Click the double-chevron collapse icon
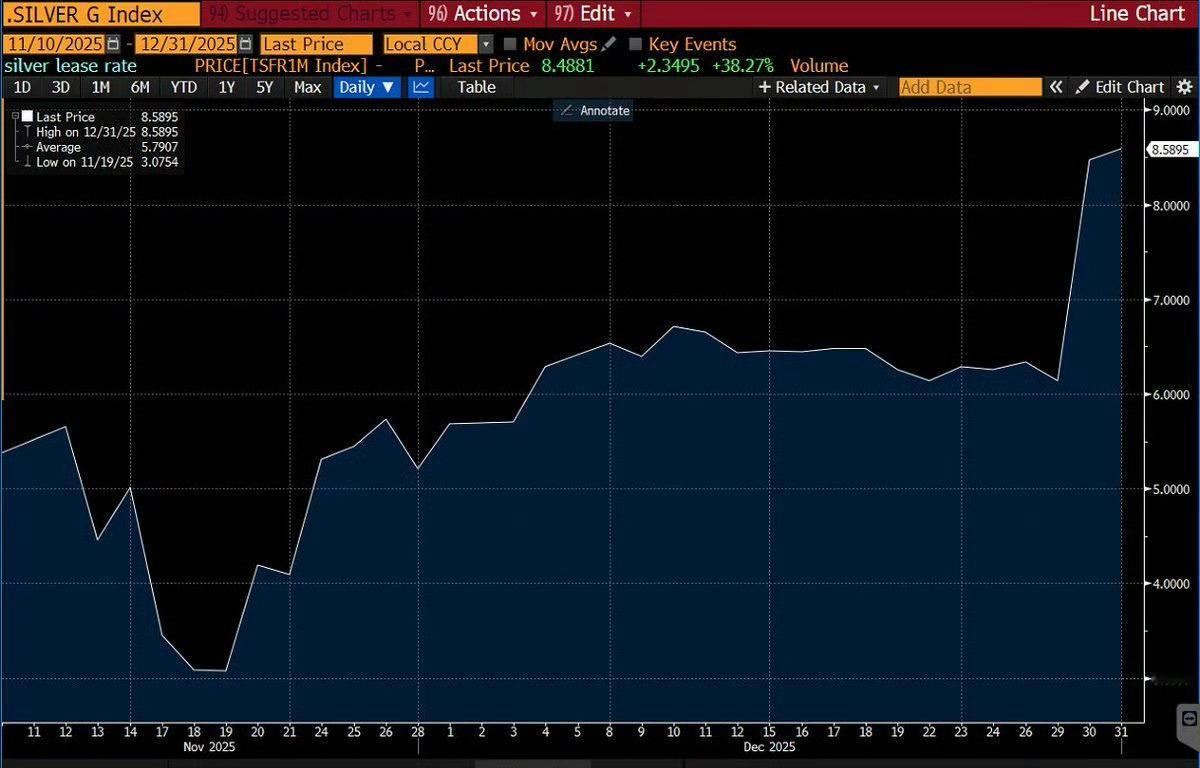Screen dimensions: 1200x768 (x=1055, y=87)
